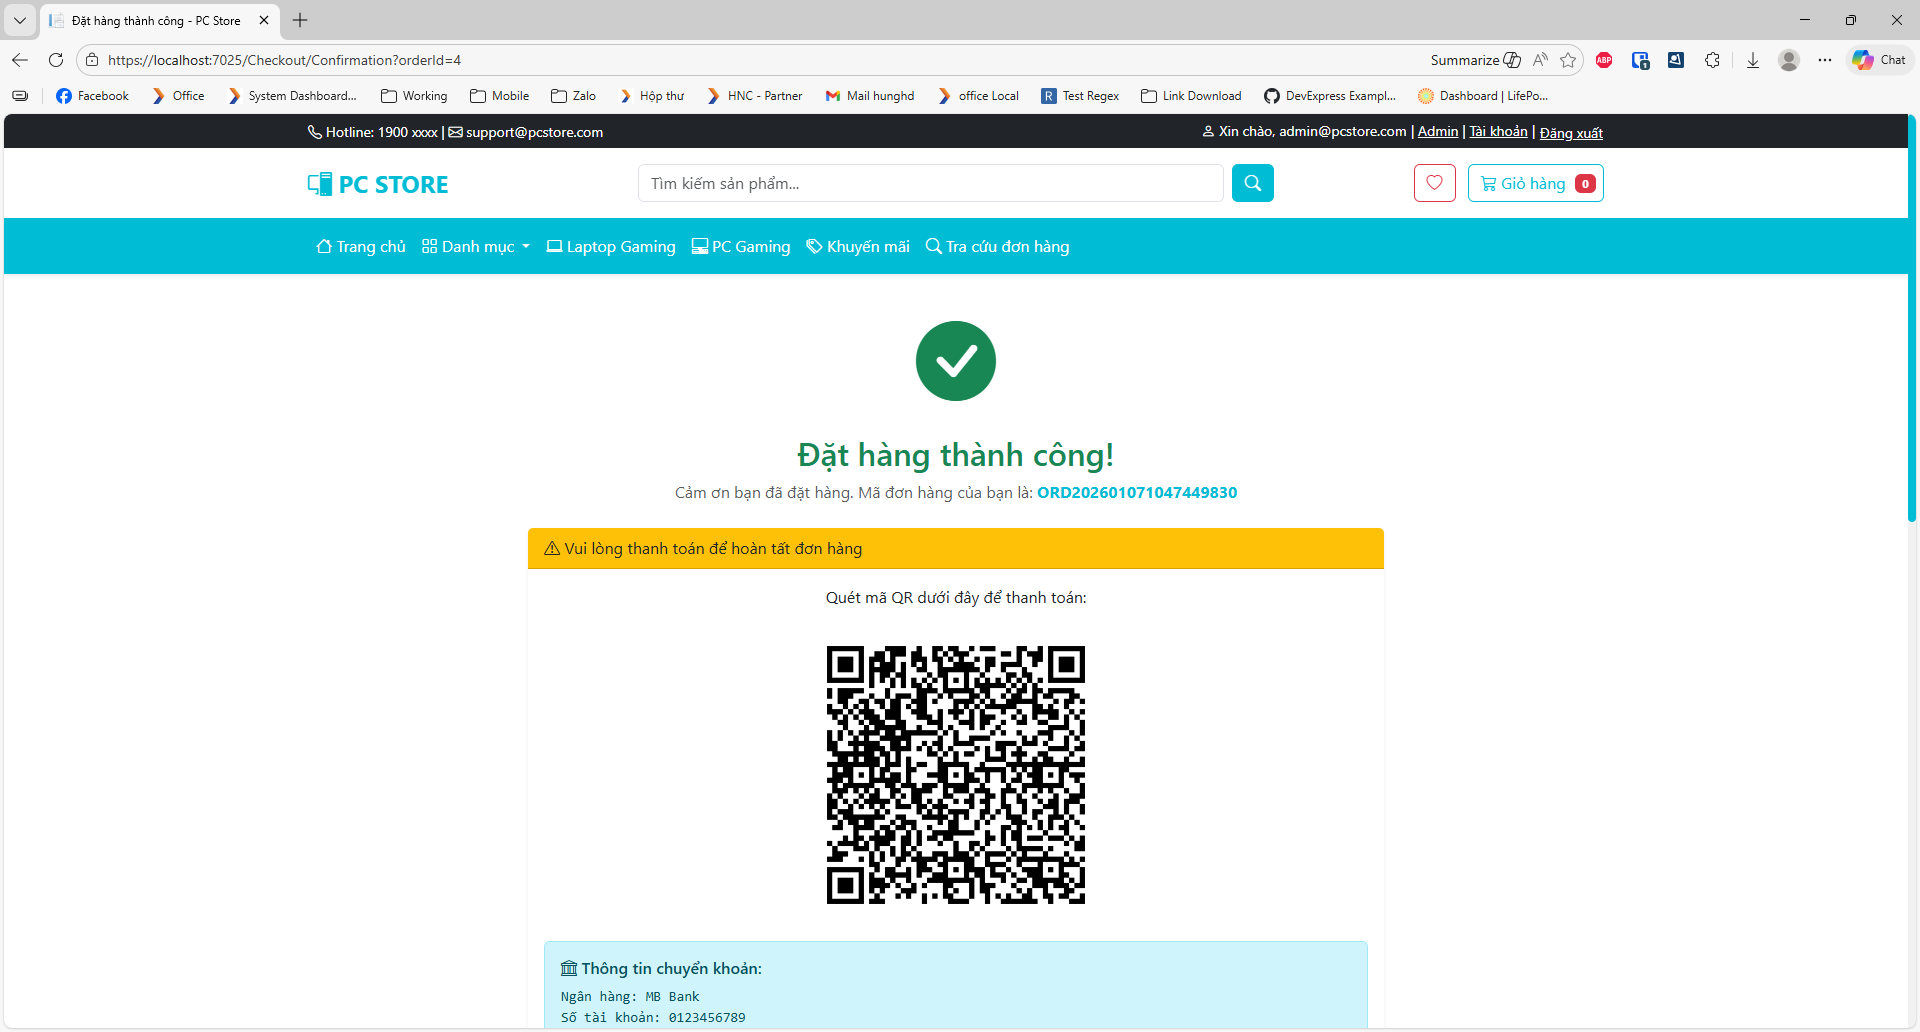Open the browser three-dot options menu

click(x=1825, y=60)
